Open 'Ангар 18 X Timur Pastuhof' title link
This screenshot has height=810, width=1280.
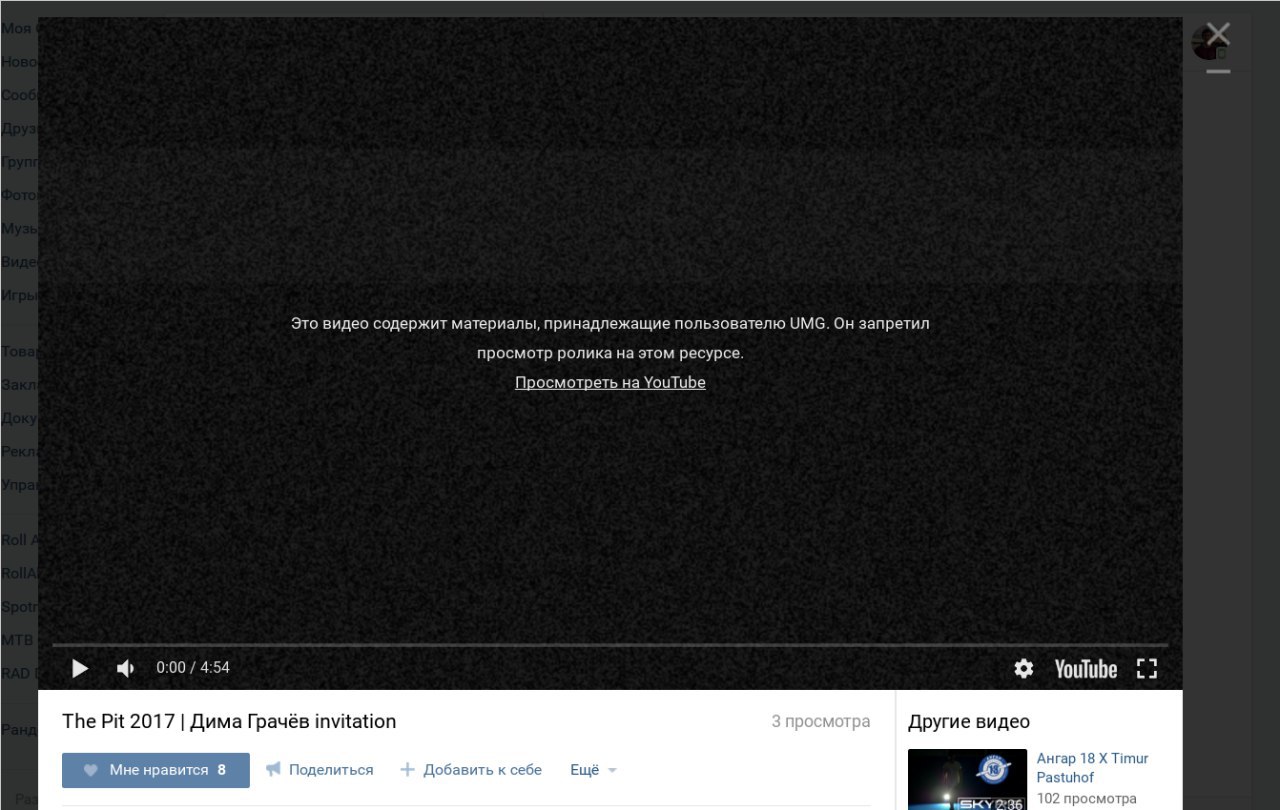point(1092,768)
